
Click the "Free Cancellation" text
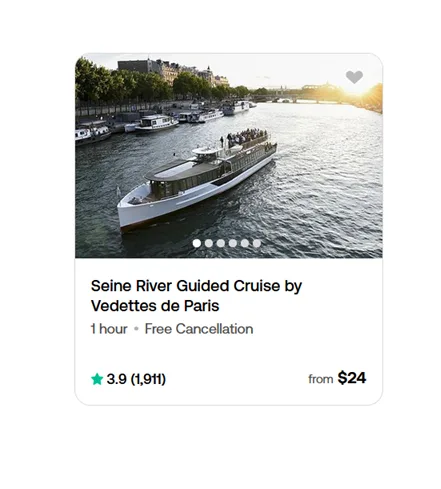pyautogui.click(x=199, y=329)
